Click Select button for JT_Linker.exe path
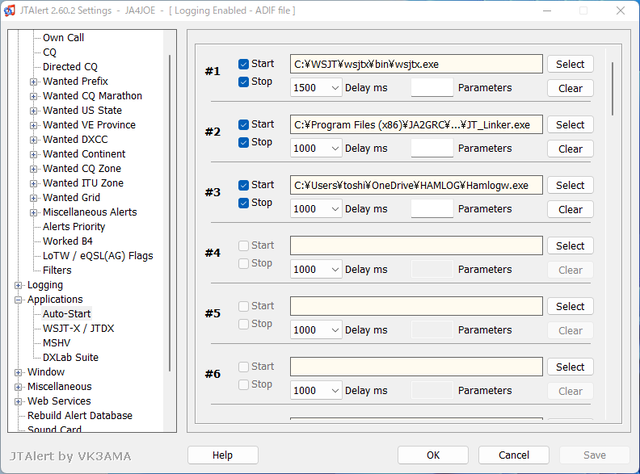This screenshot has width=640, height=474. pyautogui.click(x=570, y=125)
